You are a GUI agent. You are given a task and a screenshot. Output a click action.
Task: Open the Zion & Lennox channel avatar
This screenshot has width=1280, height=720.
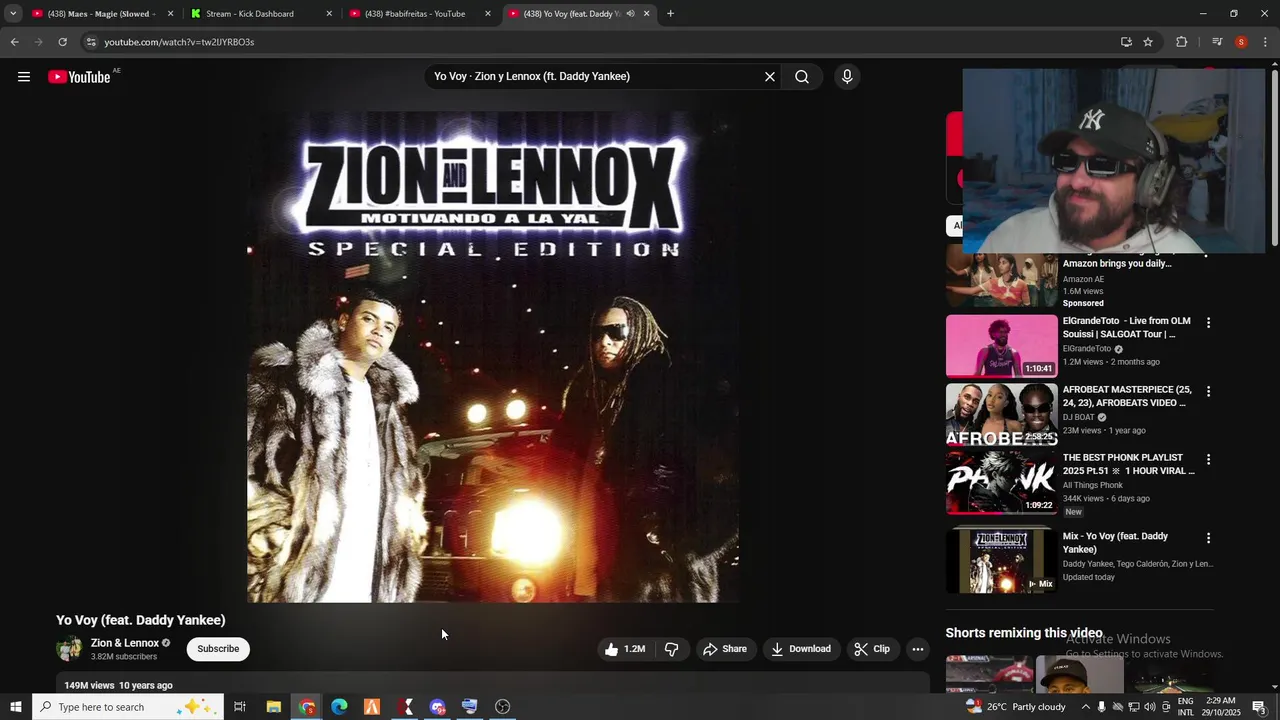tap(69, 649)
